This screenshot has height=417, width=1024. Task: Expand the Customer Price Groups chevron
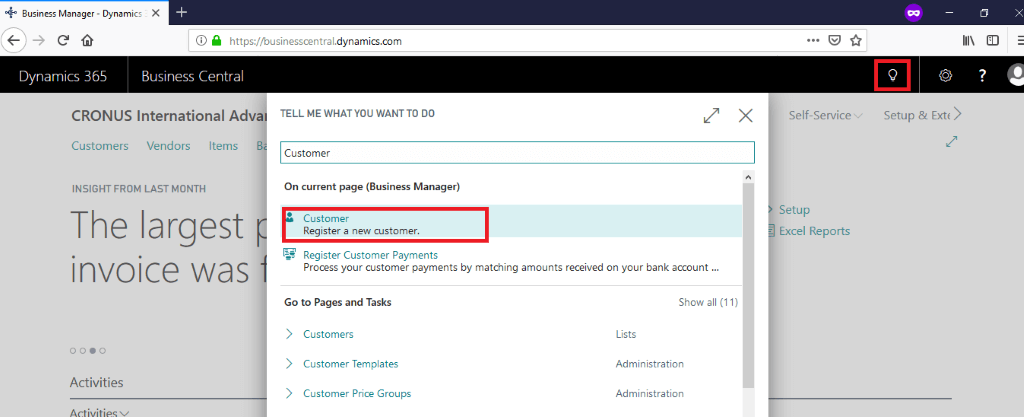289,394
